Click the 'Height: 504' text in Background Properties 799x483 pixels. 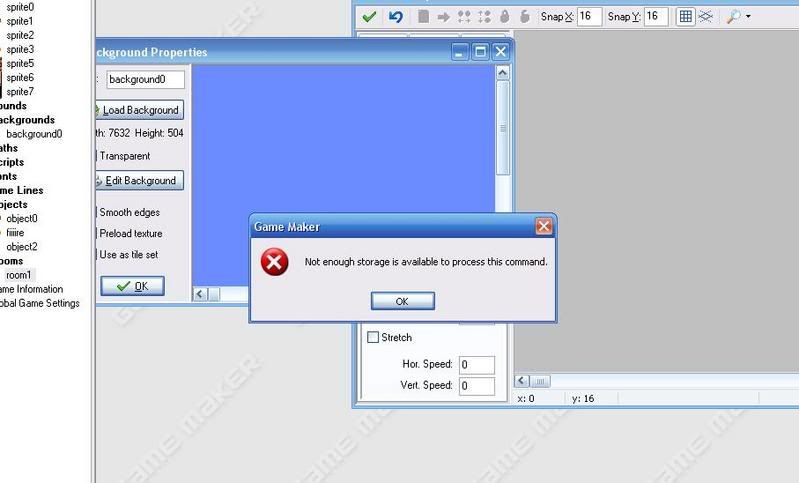tap(159, 133)
